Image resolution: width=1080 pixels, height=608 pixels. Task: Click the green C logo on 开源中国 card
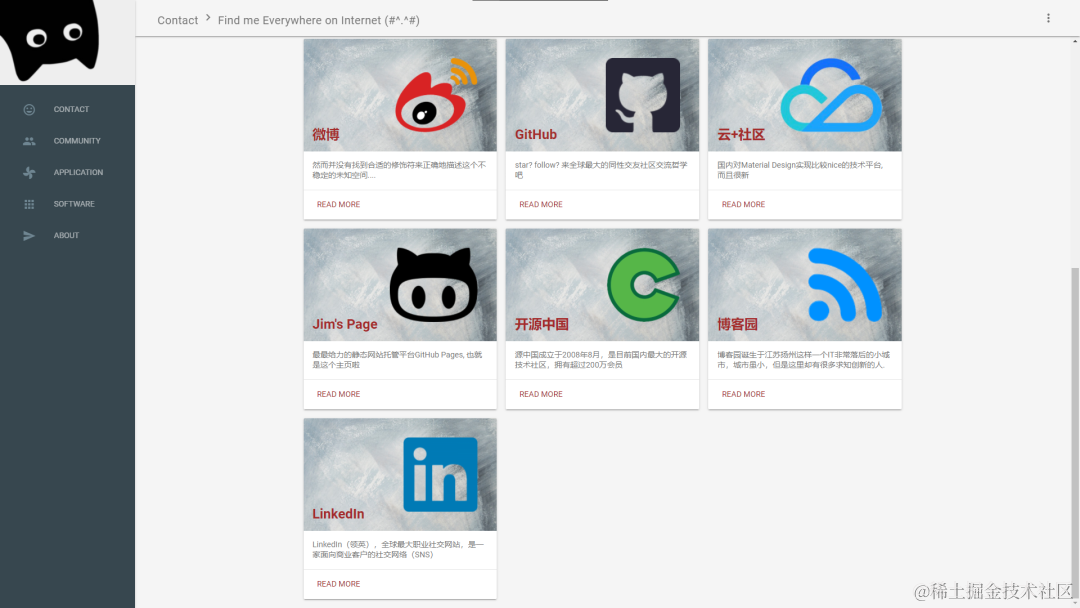(x=643, y=285)
